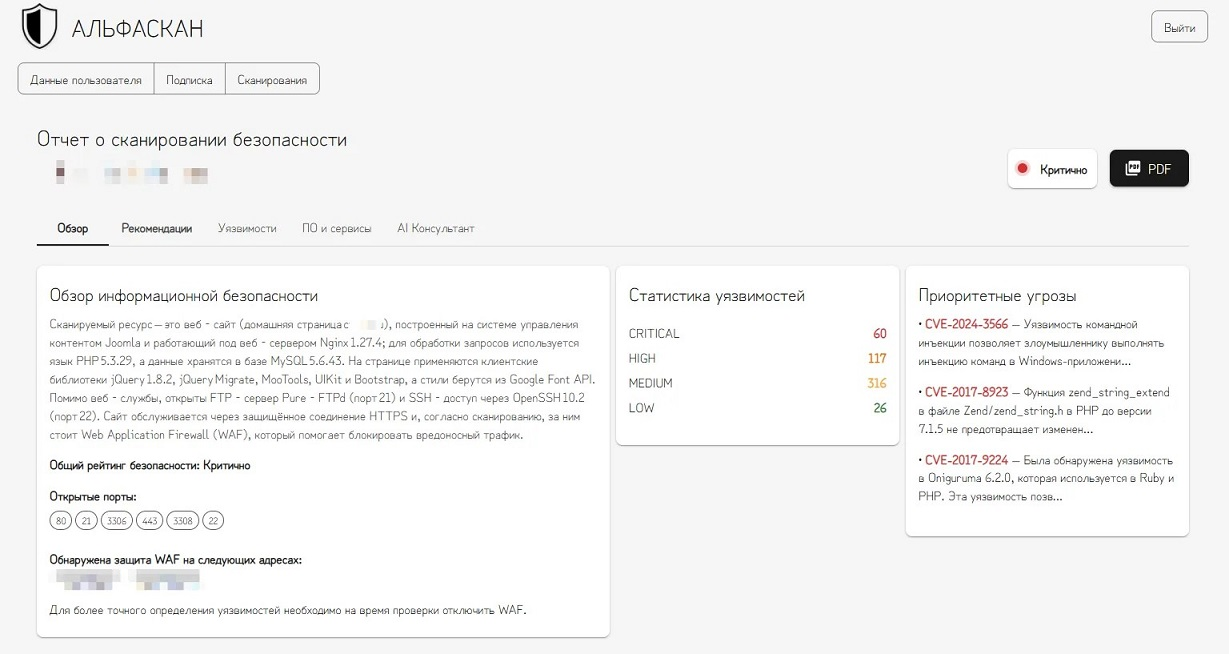The image size is (1229, 654).
Task: Open CVE-2017-9224 threat link
Action: [x=966, y=460]
